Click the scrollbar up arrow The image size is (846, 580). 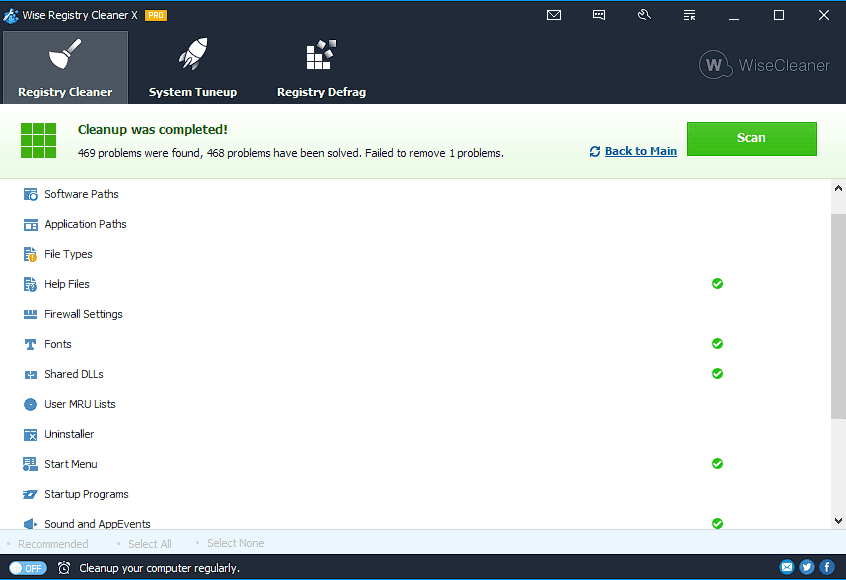tap(838, 188)
